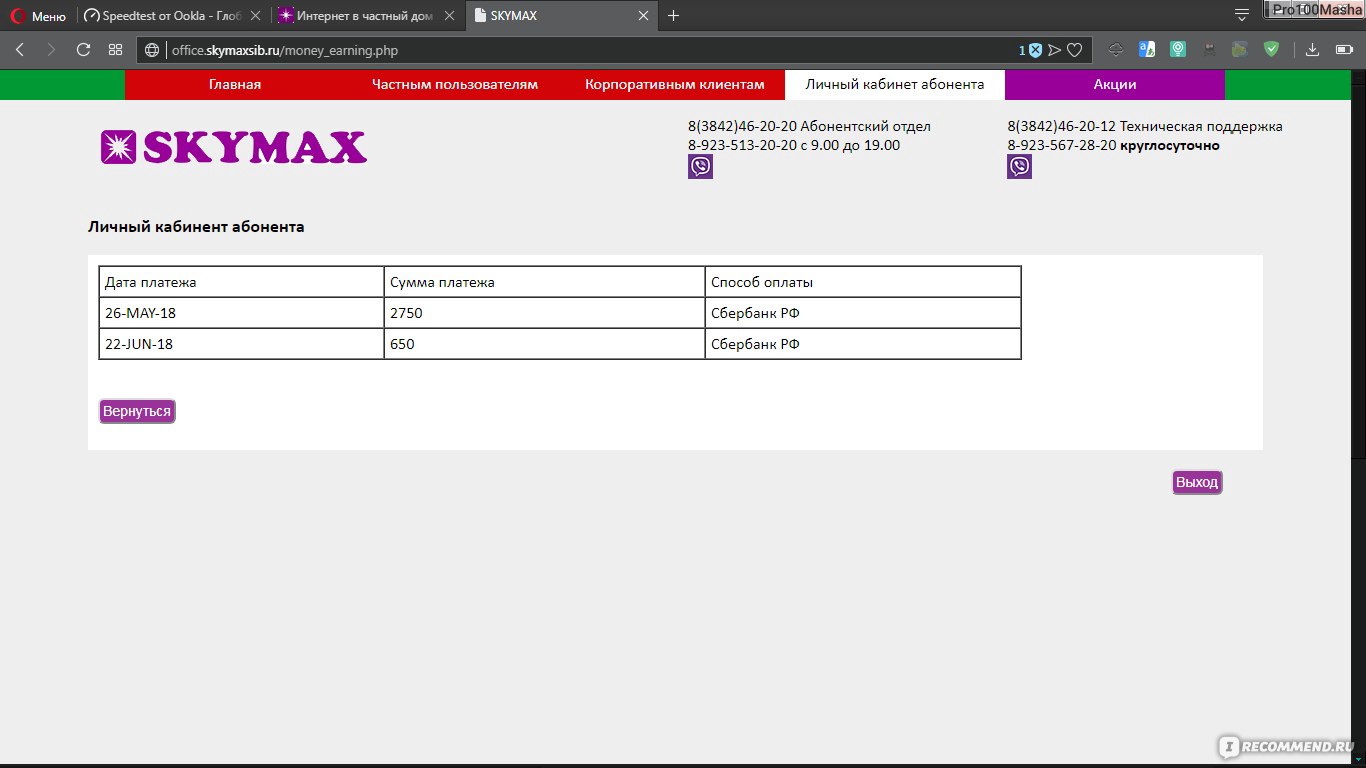
Task: Close the Speedtest от Ookla tab
Action: click(x=254, y=16)
